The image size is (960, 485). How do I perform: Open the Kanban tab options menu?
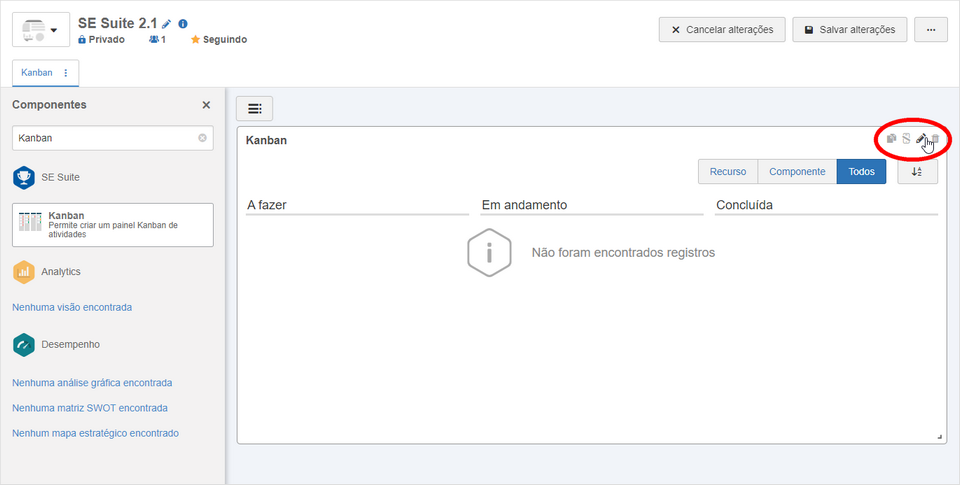click(x=66, y=73)
